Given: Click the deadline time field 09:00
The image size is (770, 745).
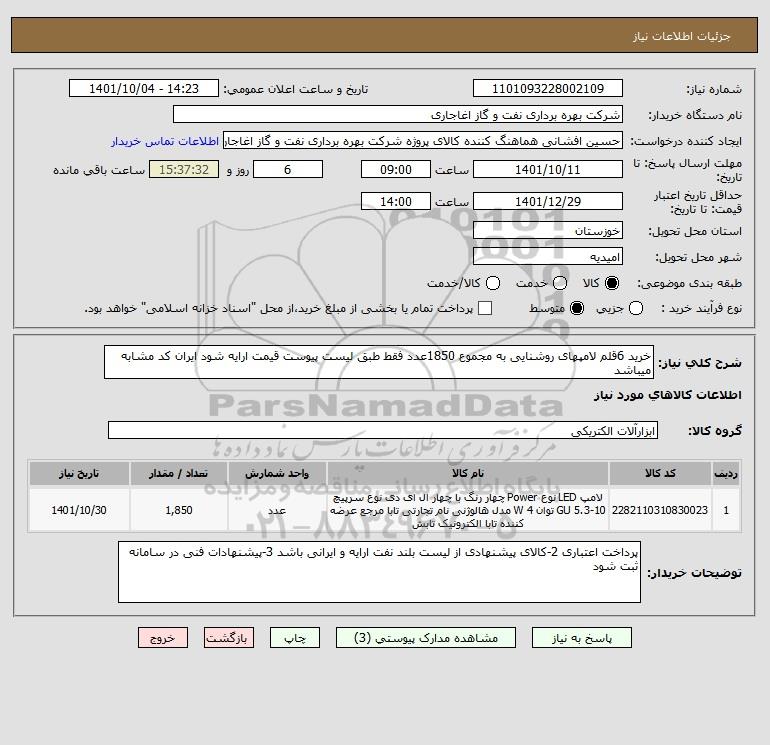Looking at the screenshot, I should point(396,169).
